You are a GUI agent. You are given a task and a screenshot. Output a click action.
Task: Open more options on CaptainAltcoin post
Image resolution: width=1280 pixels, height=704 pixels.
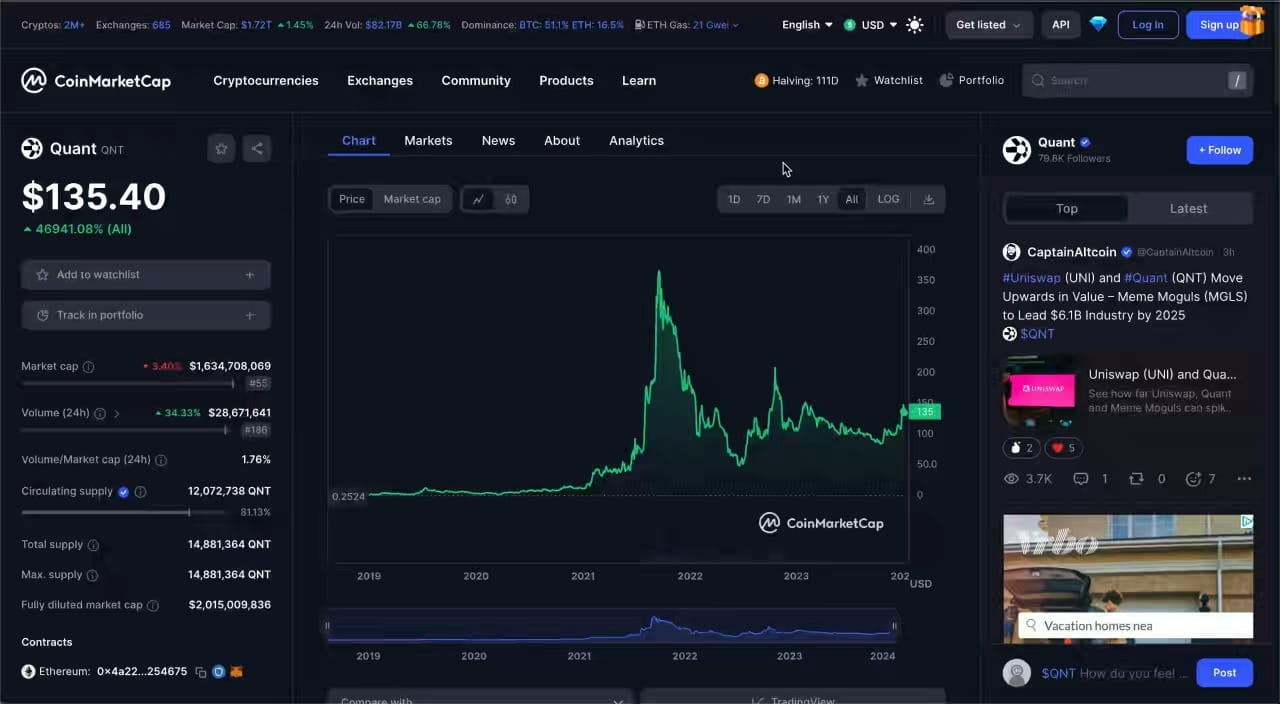point(1244,479)
